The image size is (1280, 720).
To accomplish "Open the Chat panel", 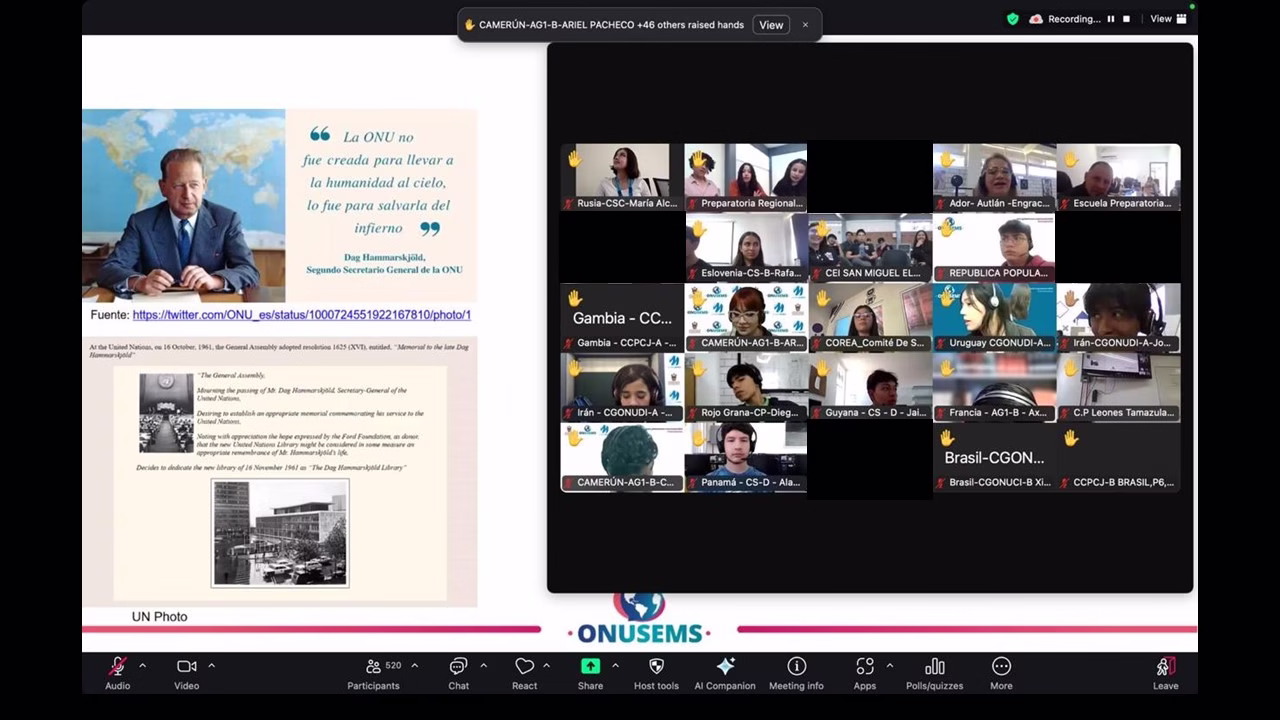I will tap(458, 667).
